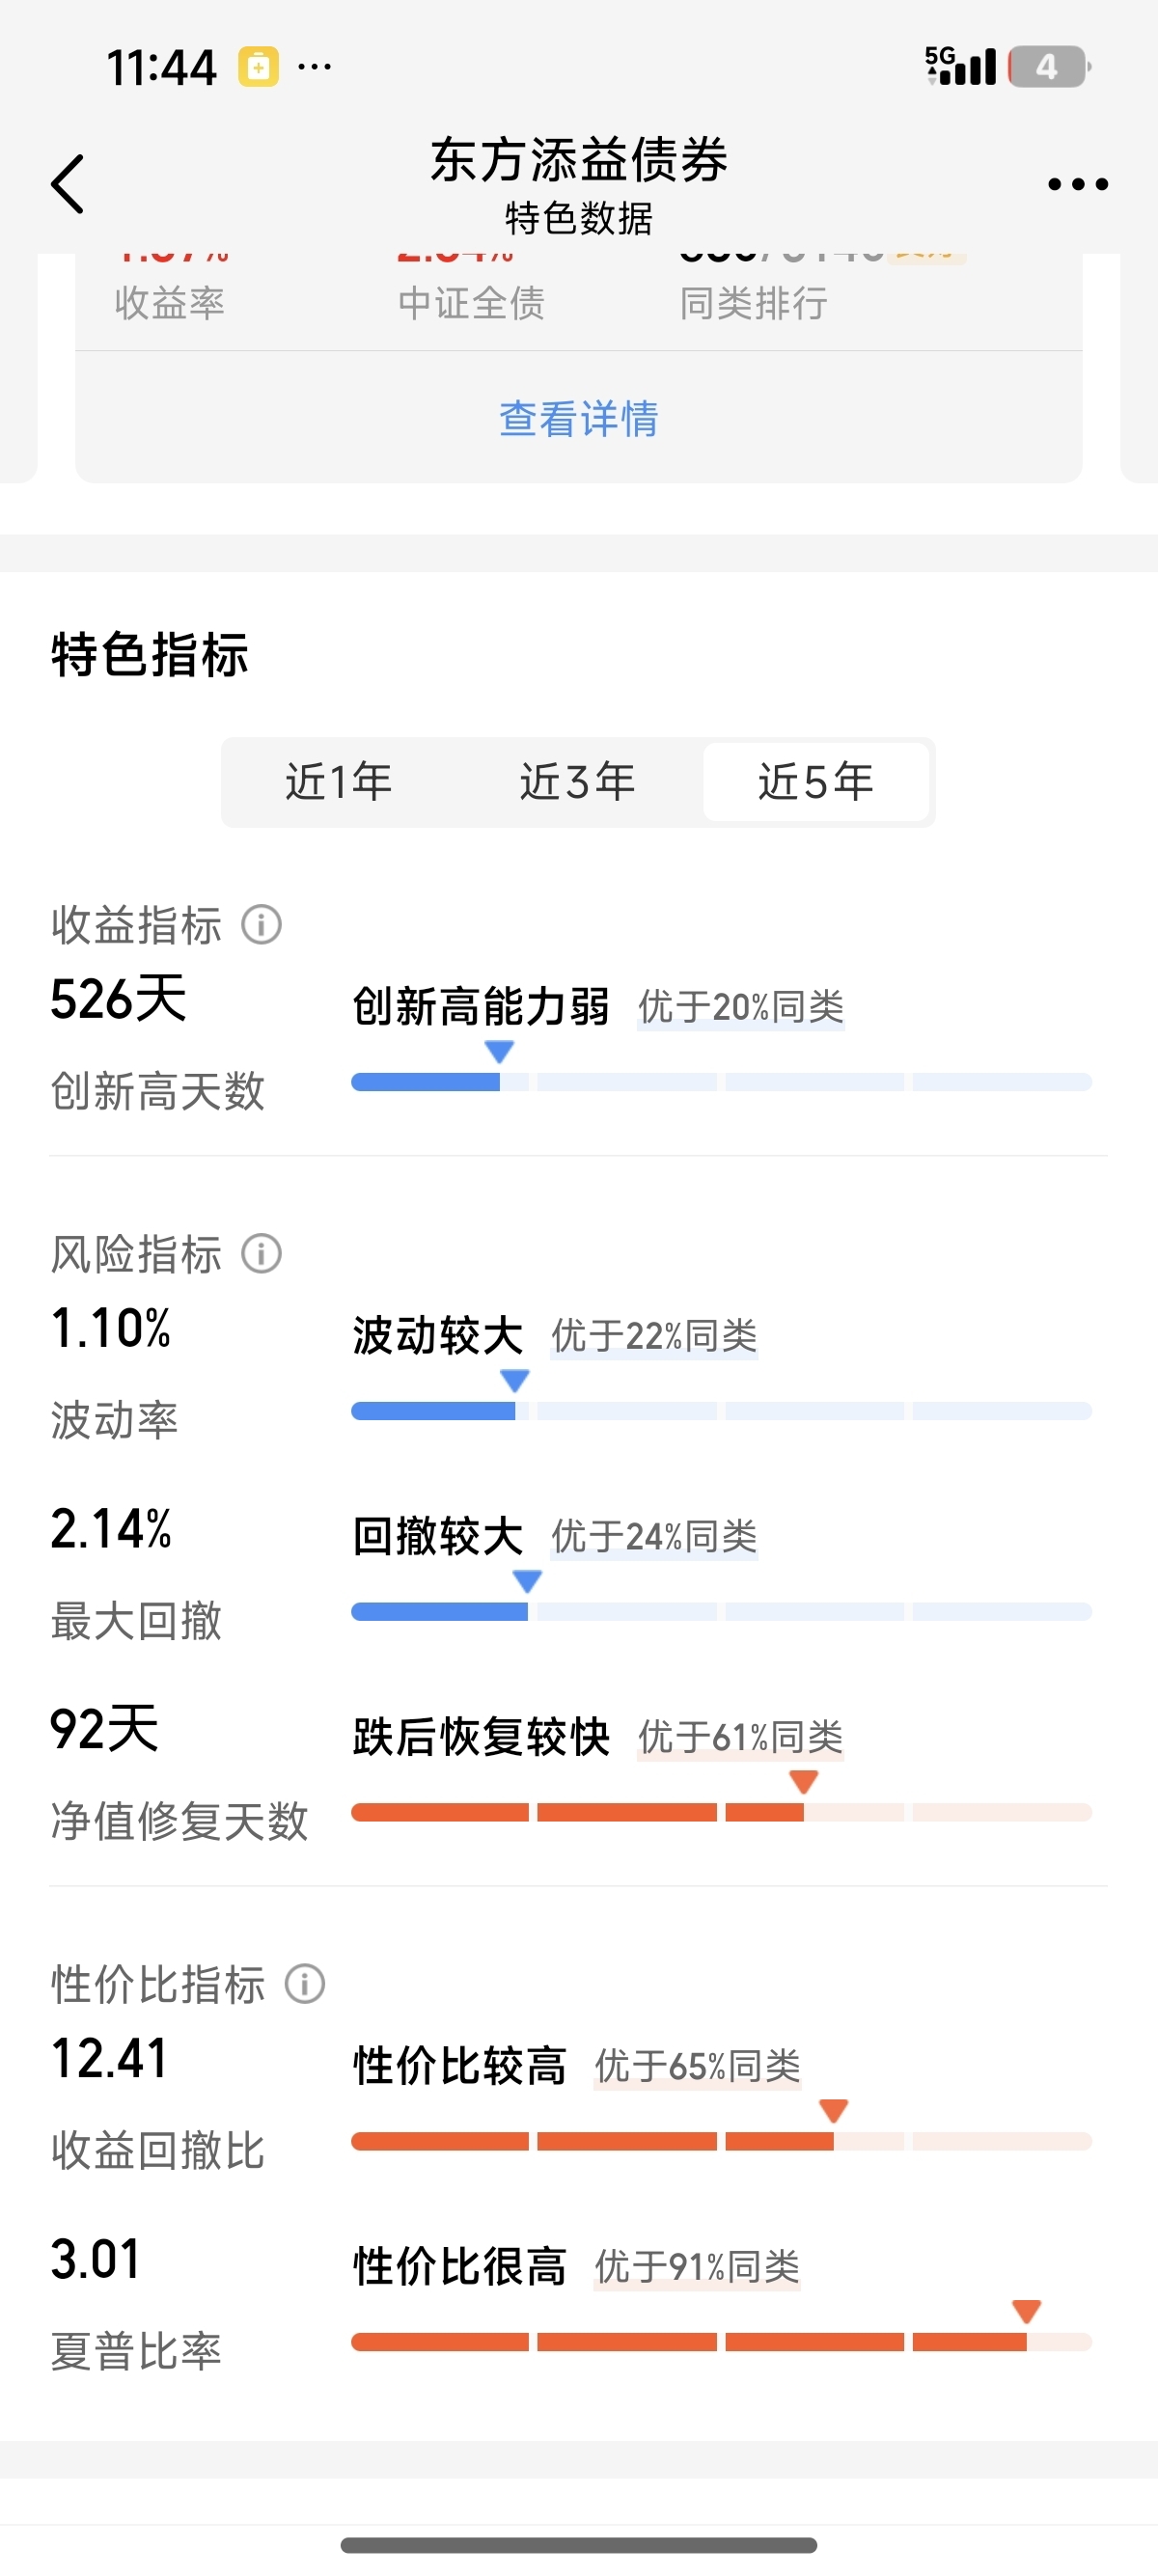Tap the 净值修复天数 bar marker triangle
The image size is (1158, 2576).
pyautogui.click(x=804, y=1781)
